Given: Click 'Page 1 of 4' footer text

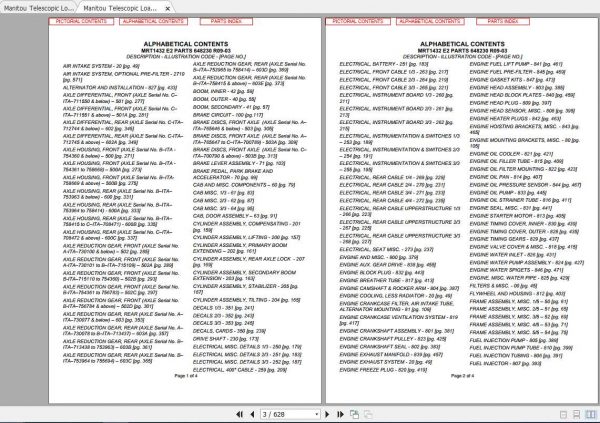Looking at the screenshot, I should point(186,376).
